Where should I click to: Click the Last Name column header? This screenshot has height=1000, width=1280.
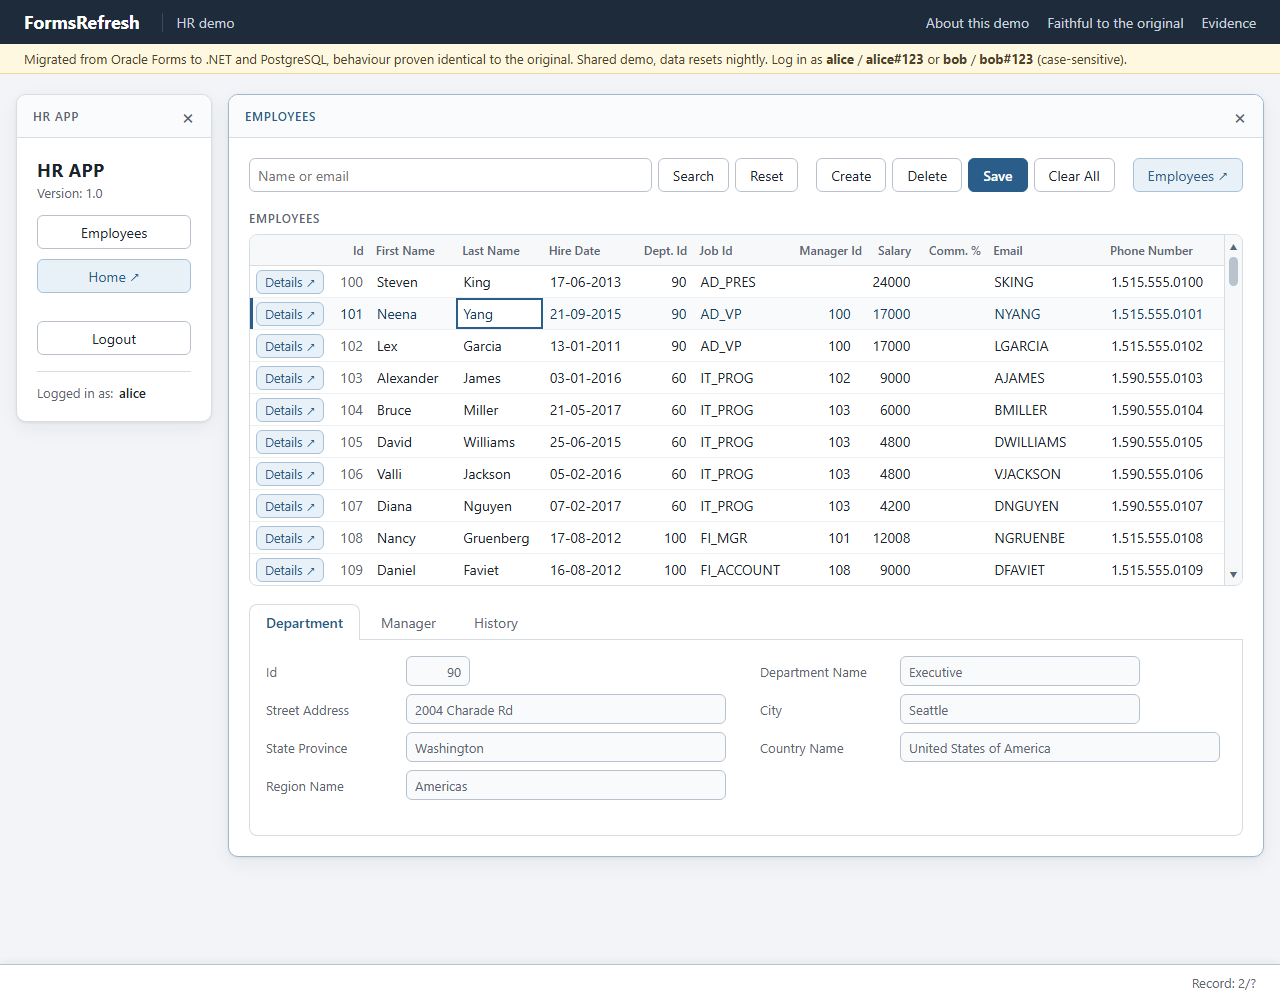pyautogui.click(x=490, y=251)
